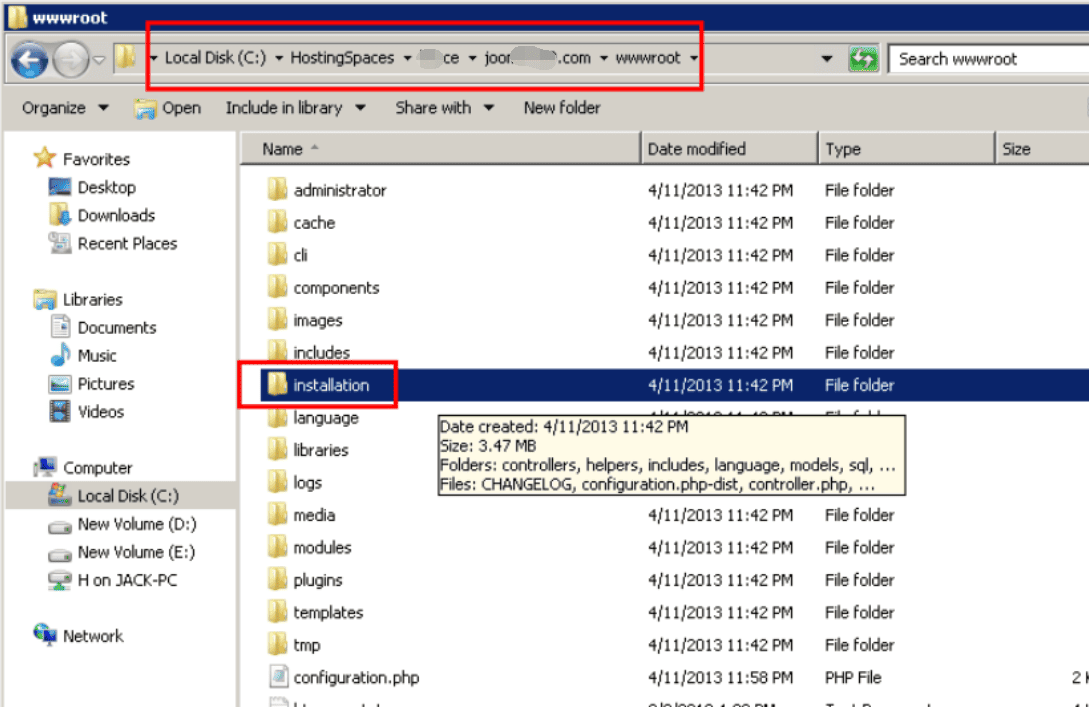Open the Include in library menu
The width and height of the screenshot is (1089, 725).
pos(296,108)
